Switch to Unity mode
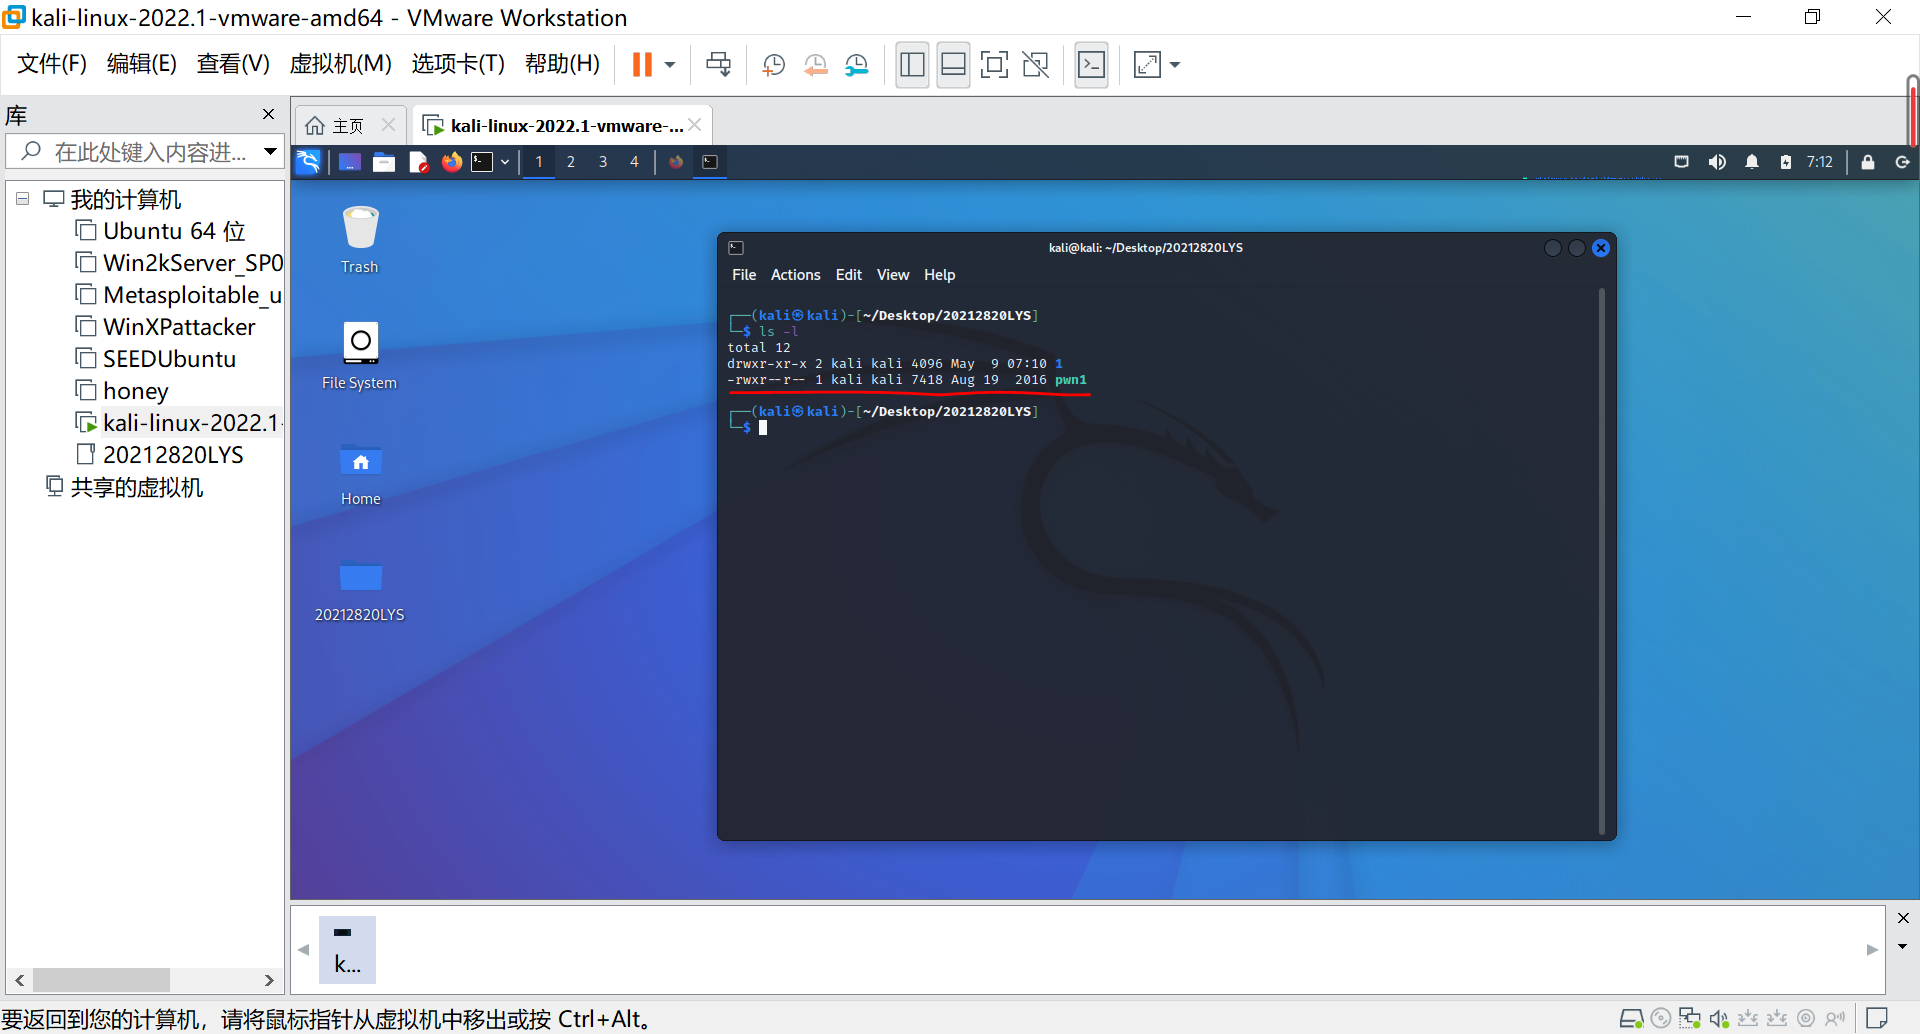 [x=1036, y=65]
